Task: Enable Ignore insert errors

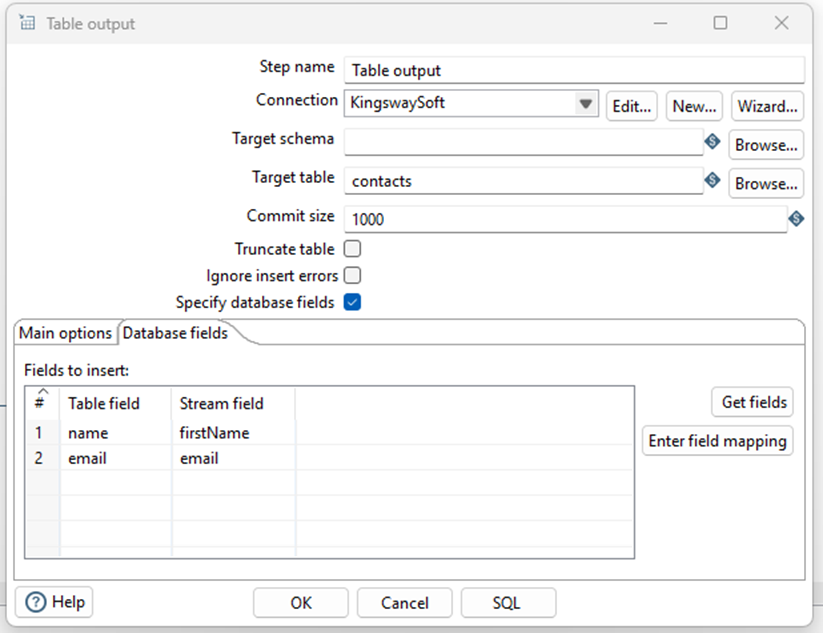Action: tap(352, 275)
